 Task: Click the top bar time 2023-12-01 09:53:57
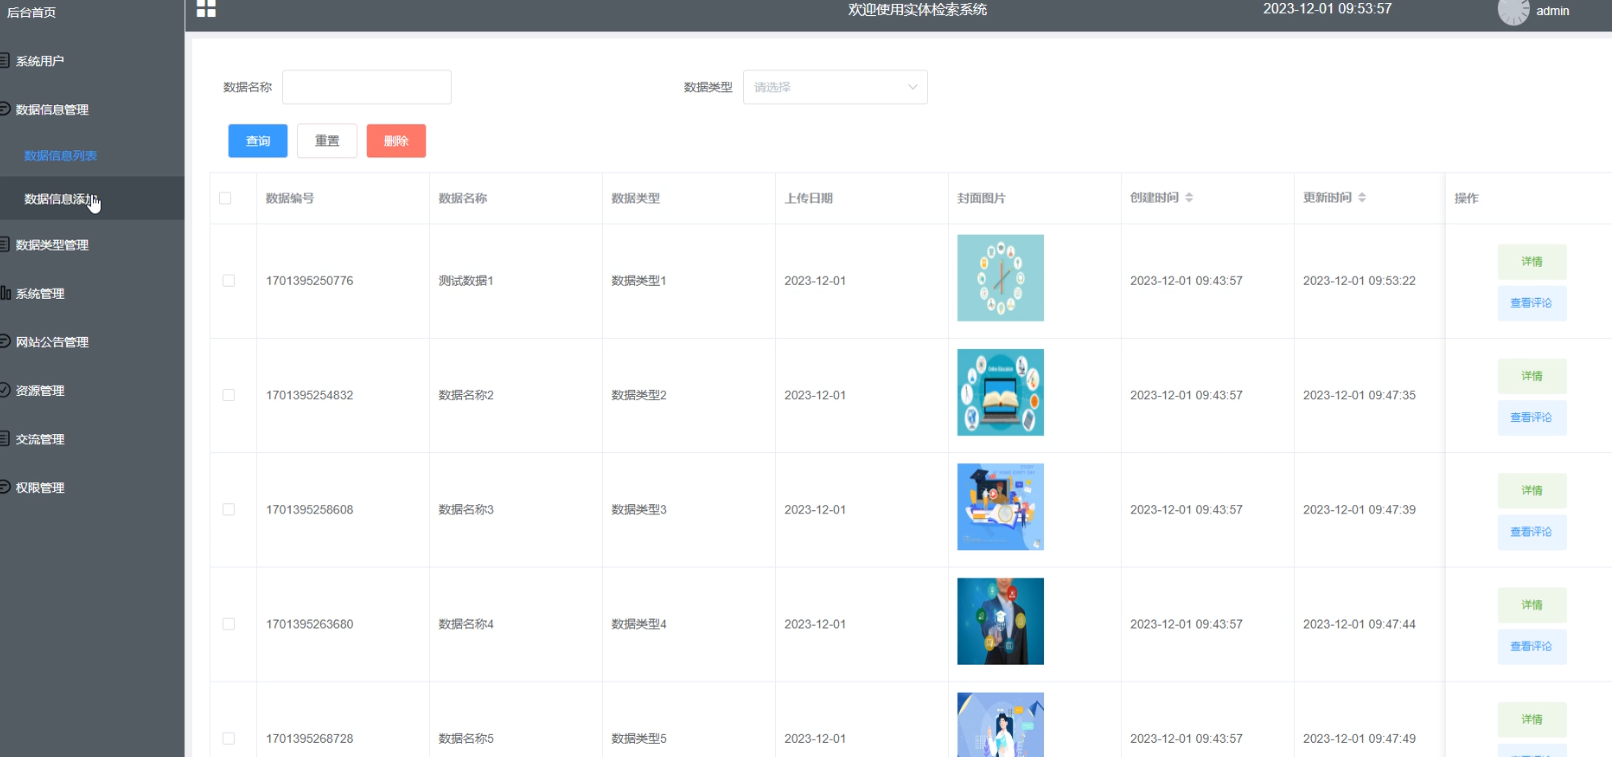point(1327,9)
